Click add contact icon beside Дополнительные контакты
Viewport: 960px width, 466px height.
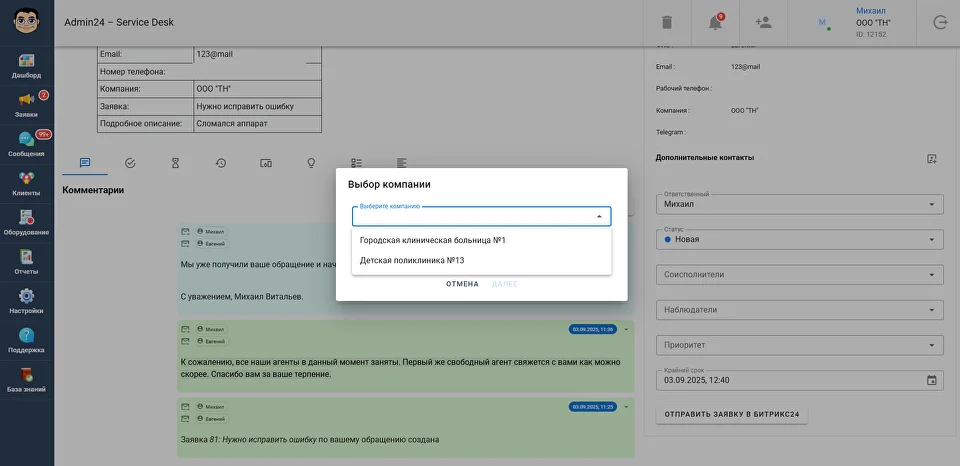[x=932, y=158]
